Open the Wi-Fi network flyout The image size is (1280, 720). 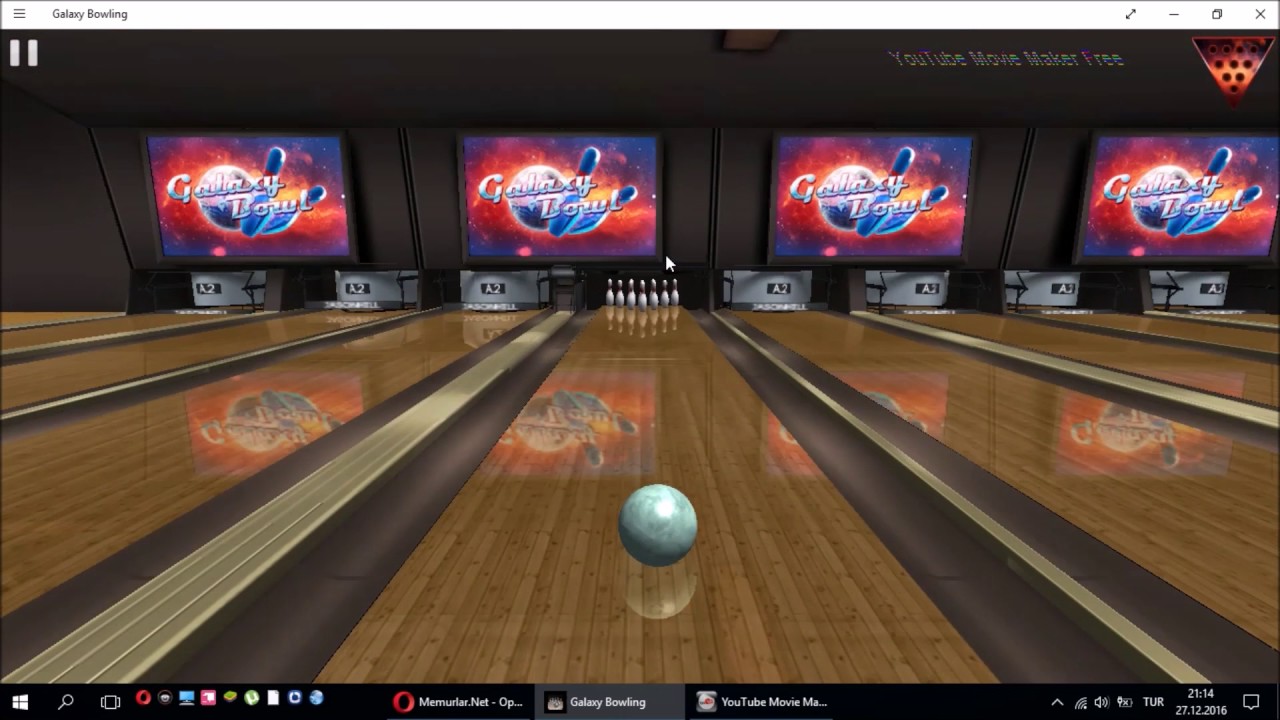1081,702
